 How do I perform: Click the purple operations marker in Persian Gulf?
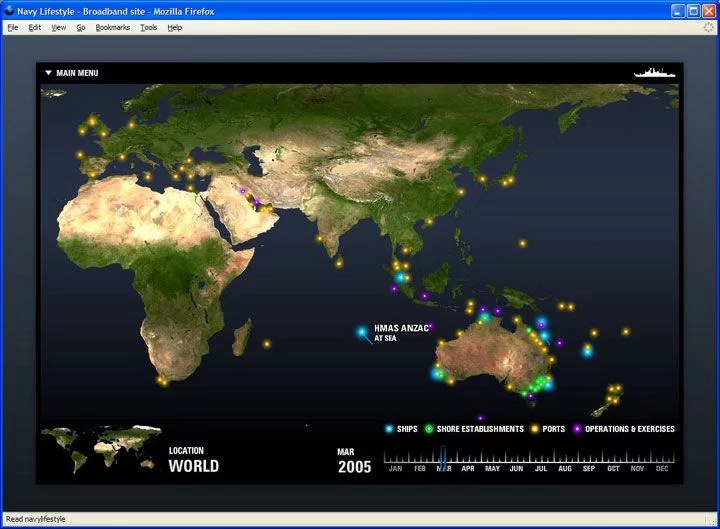[x=257, y=202]
